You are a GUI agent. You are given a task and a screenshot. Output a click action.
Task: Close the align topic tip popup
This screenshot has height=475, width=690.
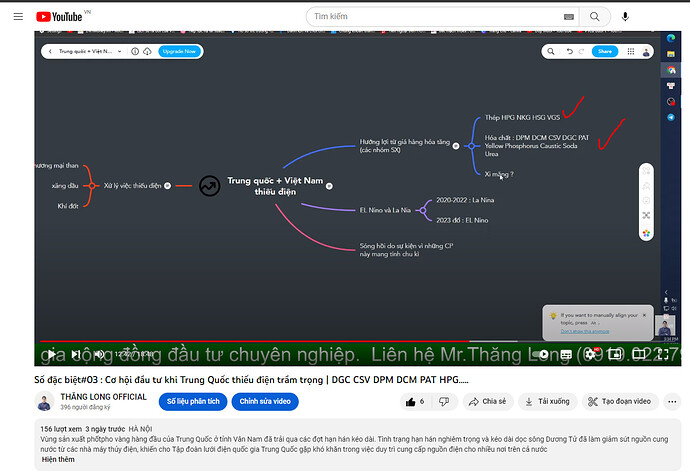644,315
